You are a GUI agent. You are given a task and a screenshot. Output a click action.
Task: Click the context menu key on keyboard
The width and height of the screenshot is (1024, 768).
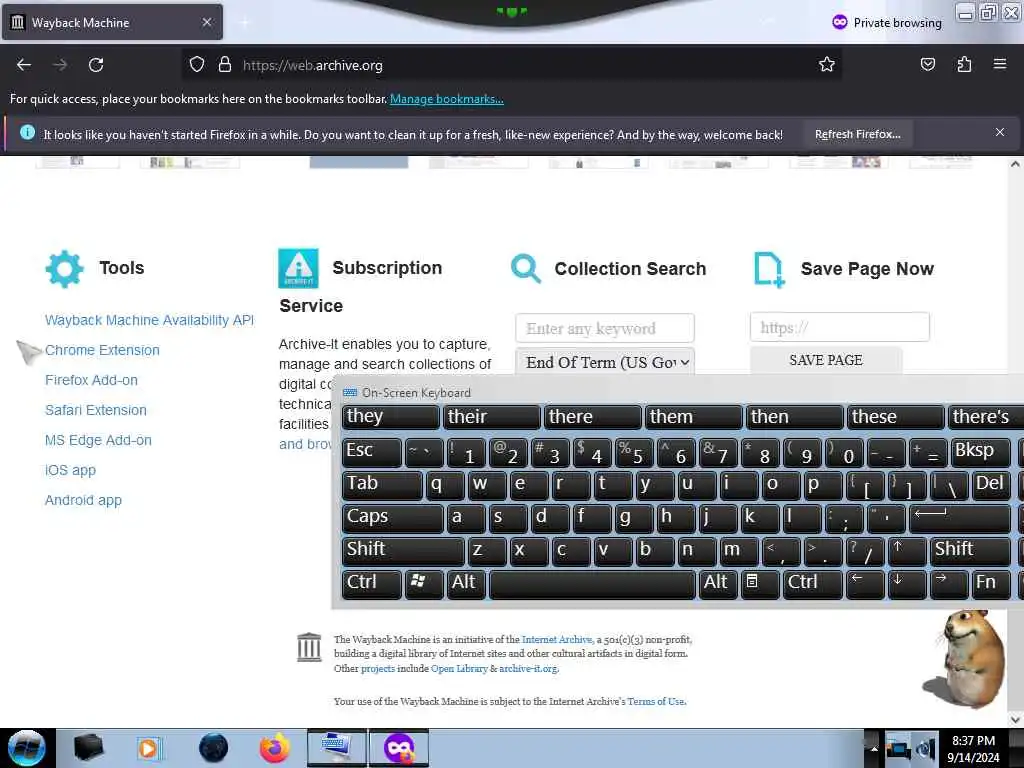click(x=760, y=584)
